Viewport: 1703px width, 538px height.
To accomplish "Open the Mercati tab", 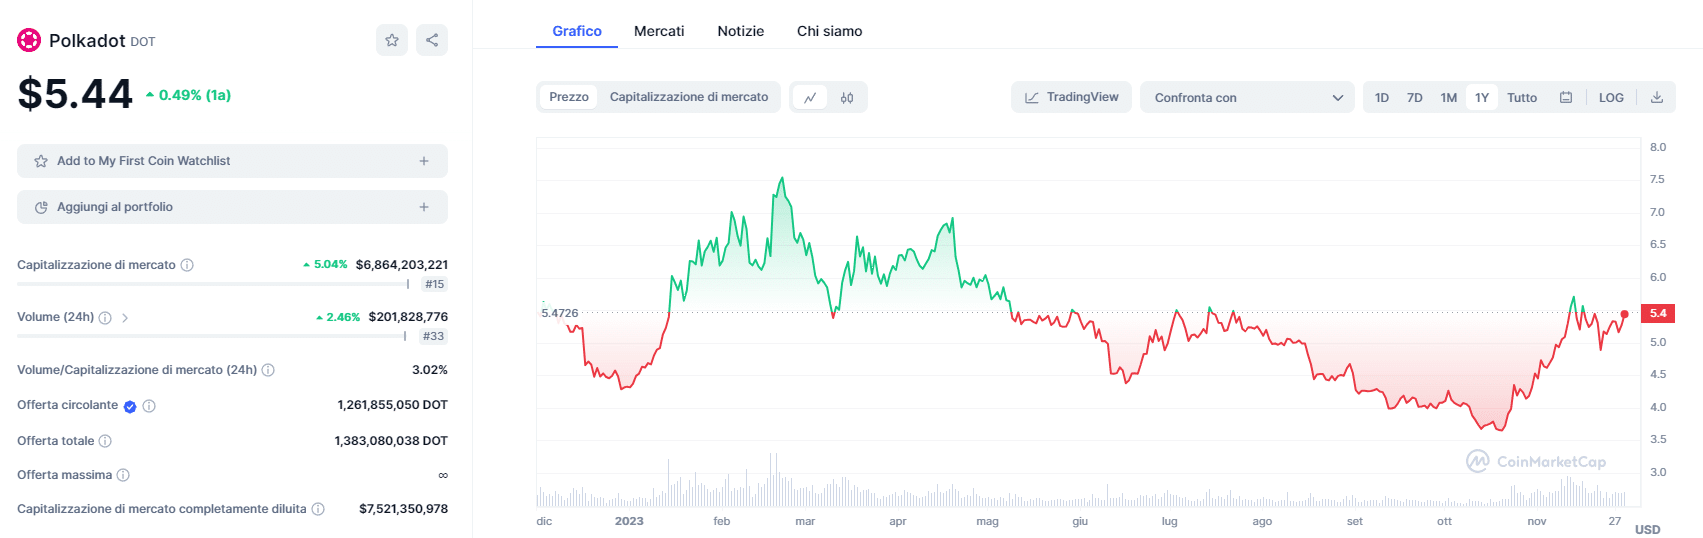I will click(x=659, y=31).
